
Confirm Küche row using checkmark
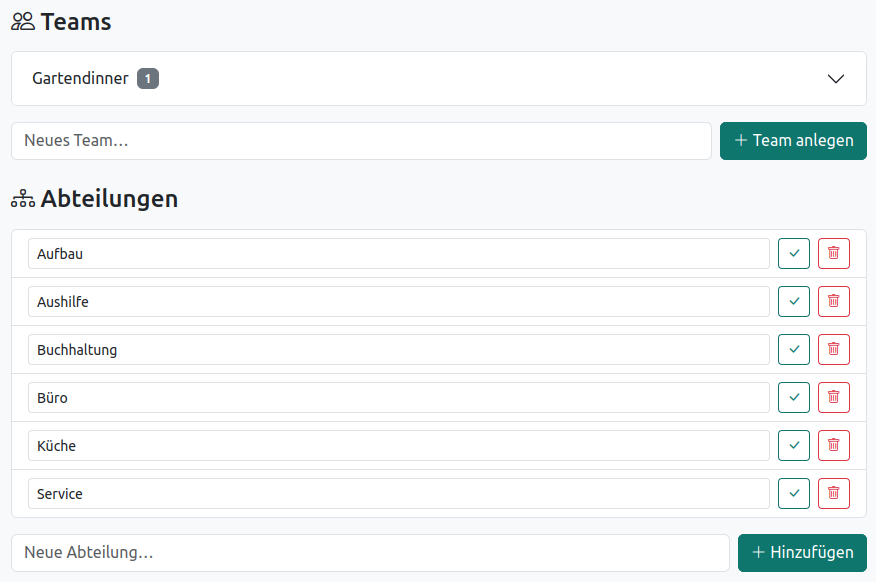794,446
